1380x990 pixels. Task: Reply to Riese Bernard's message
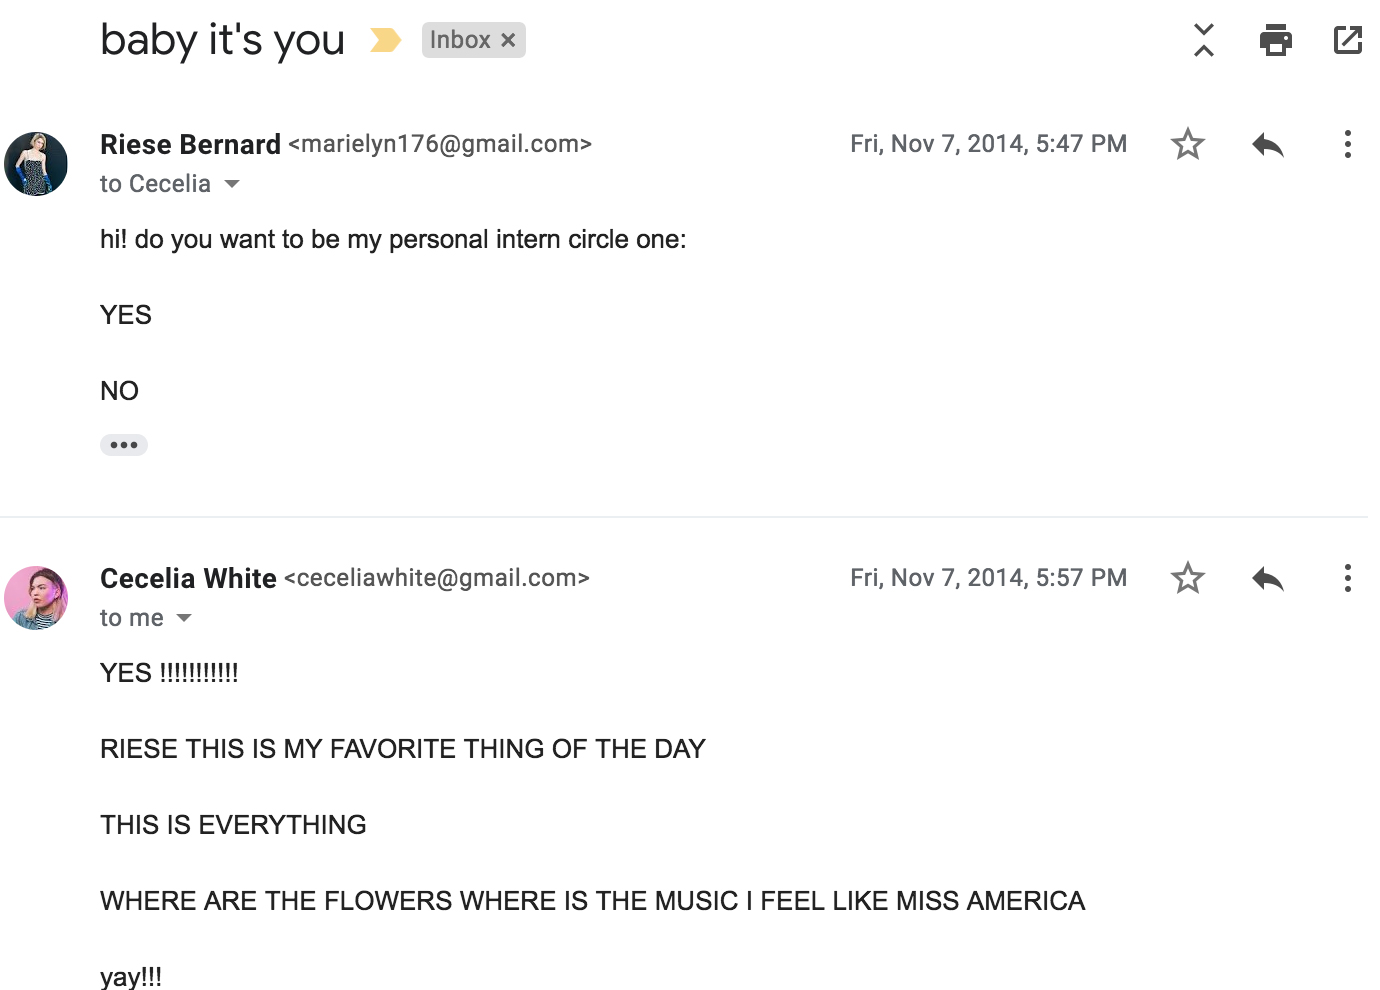(x=1267, y=144)
